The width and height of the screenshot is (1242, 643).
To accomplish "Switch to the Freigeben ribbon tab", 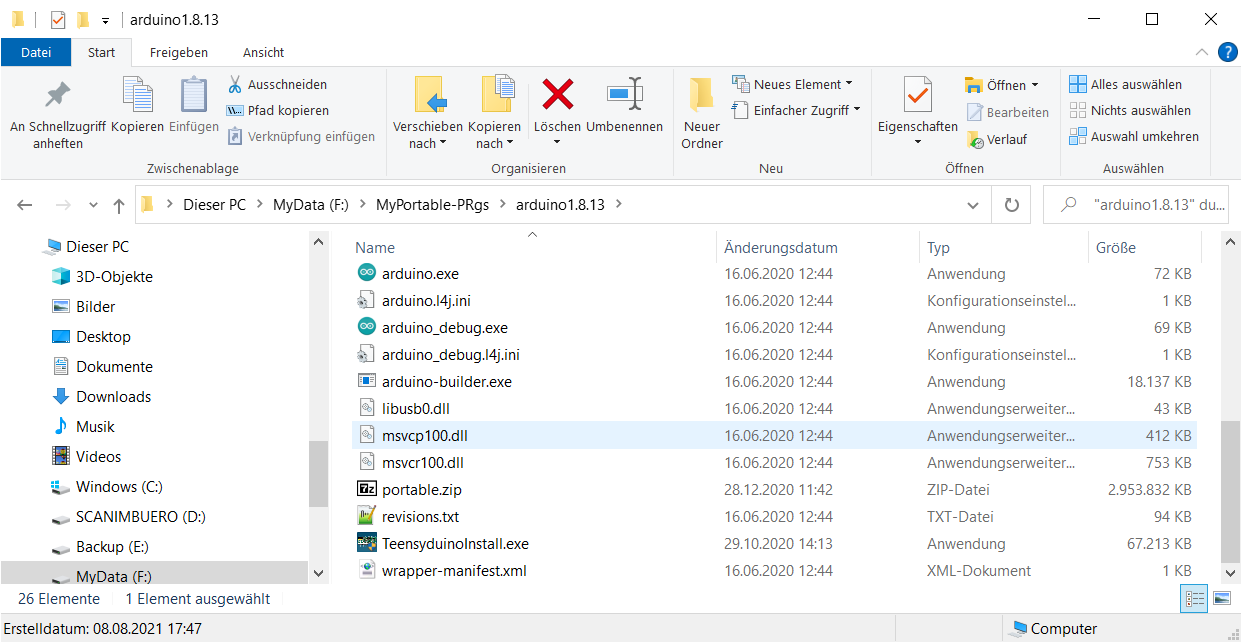I will [179, 52].
